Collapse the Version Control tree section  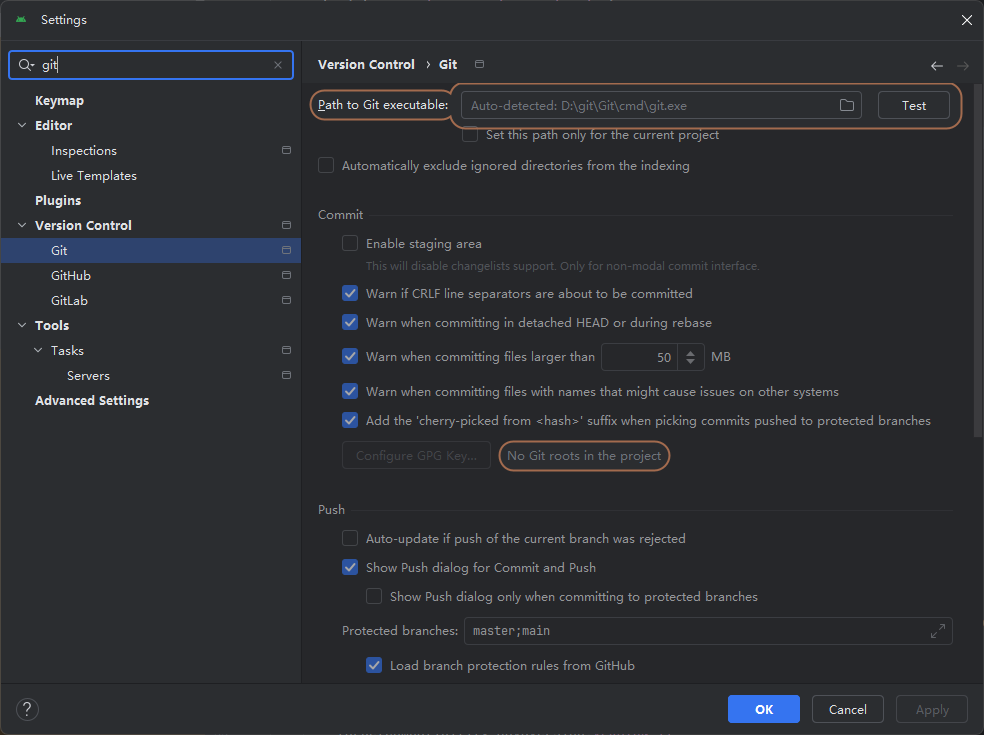coord(22,225)
